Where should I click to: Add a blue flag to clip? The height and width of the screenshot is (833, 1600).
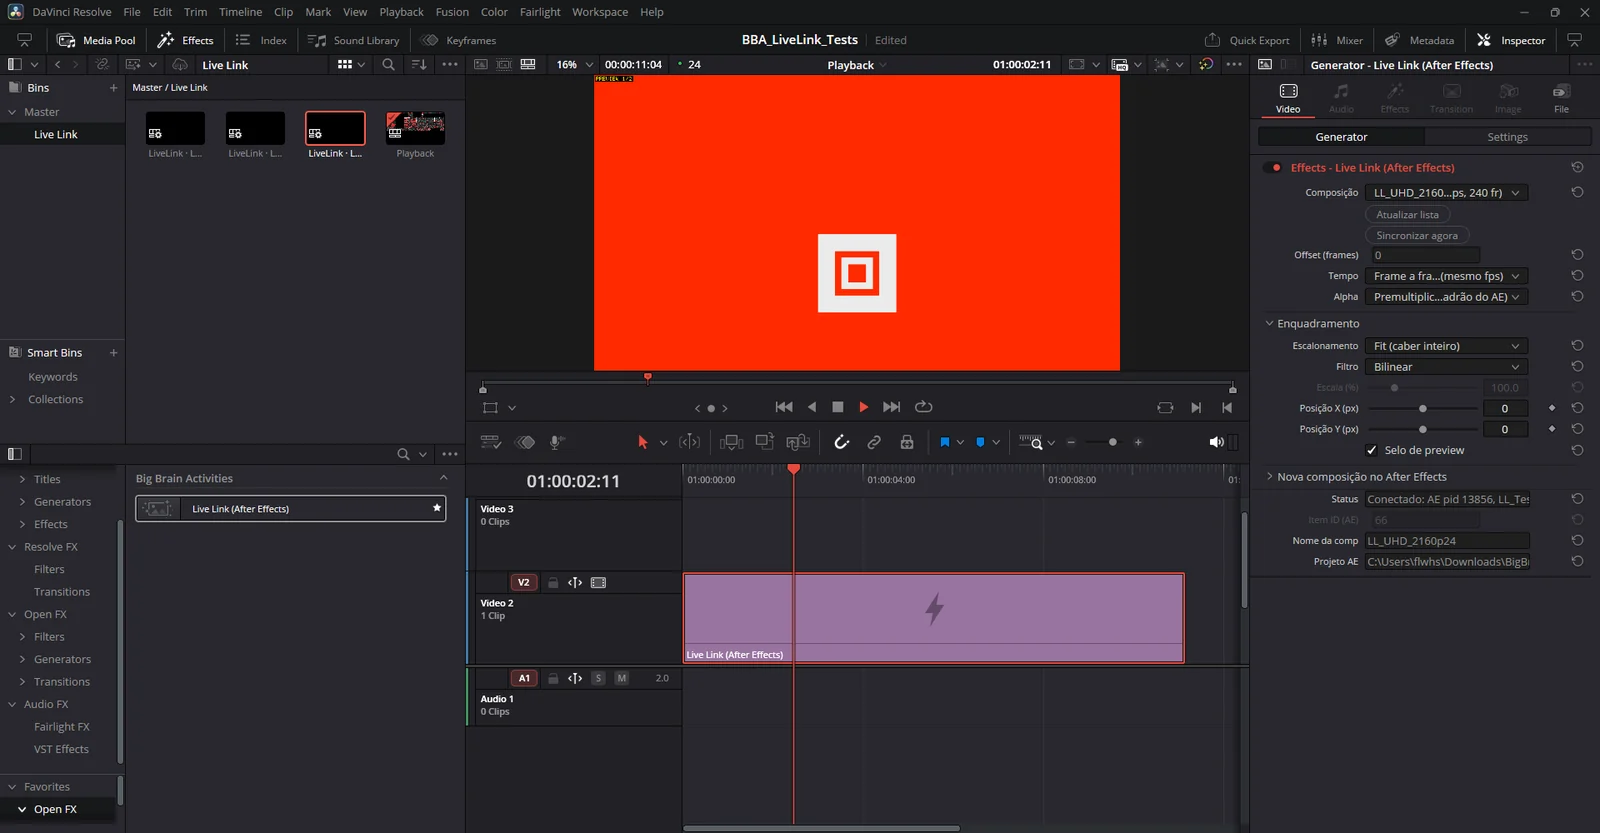point(944,442)
